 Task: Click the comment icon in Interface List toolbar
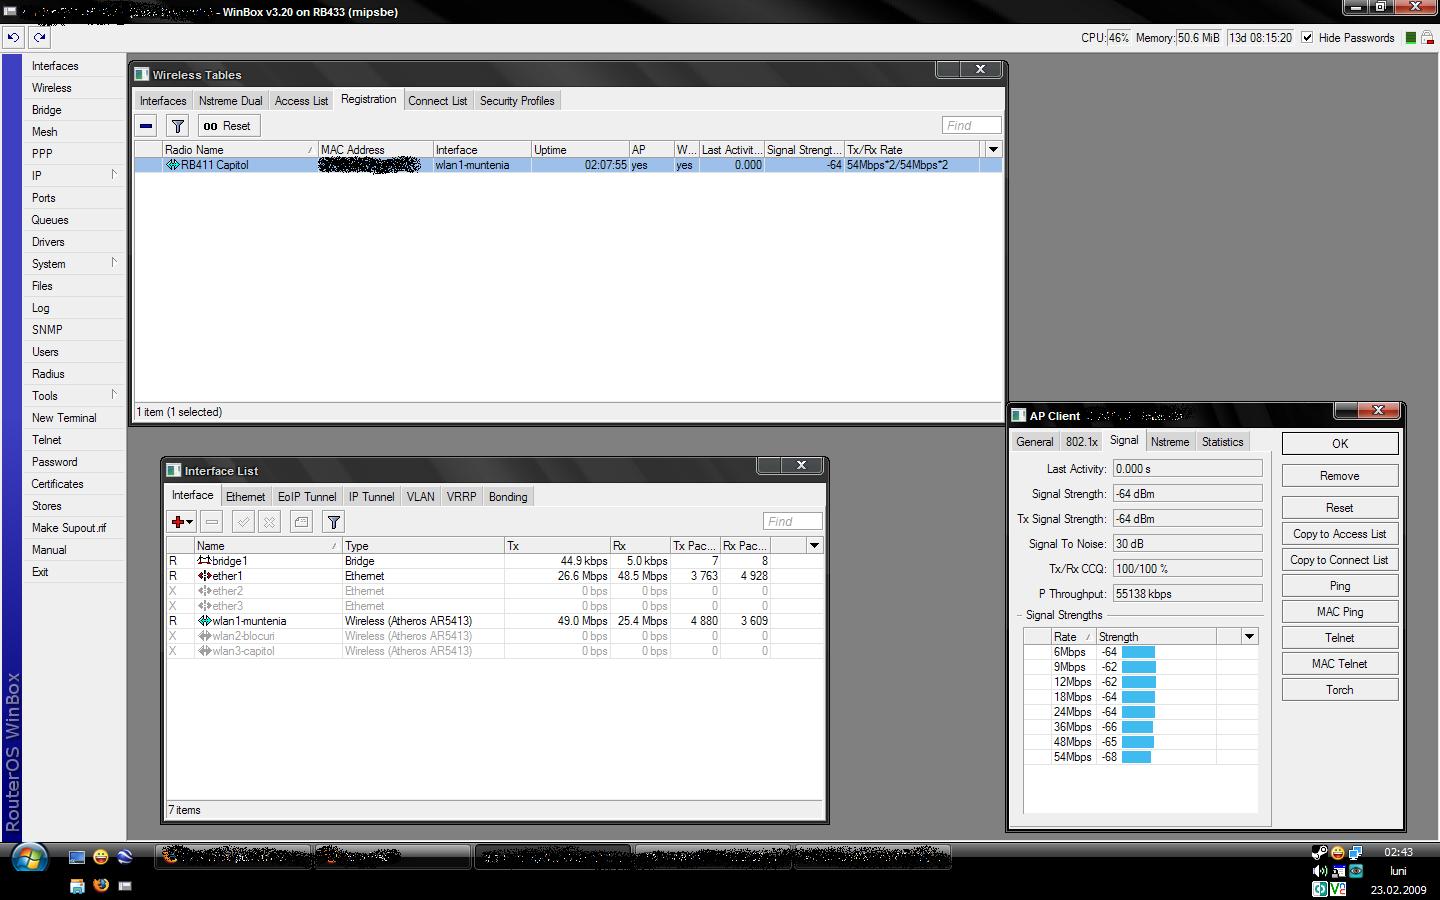click(301, 522)
